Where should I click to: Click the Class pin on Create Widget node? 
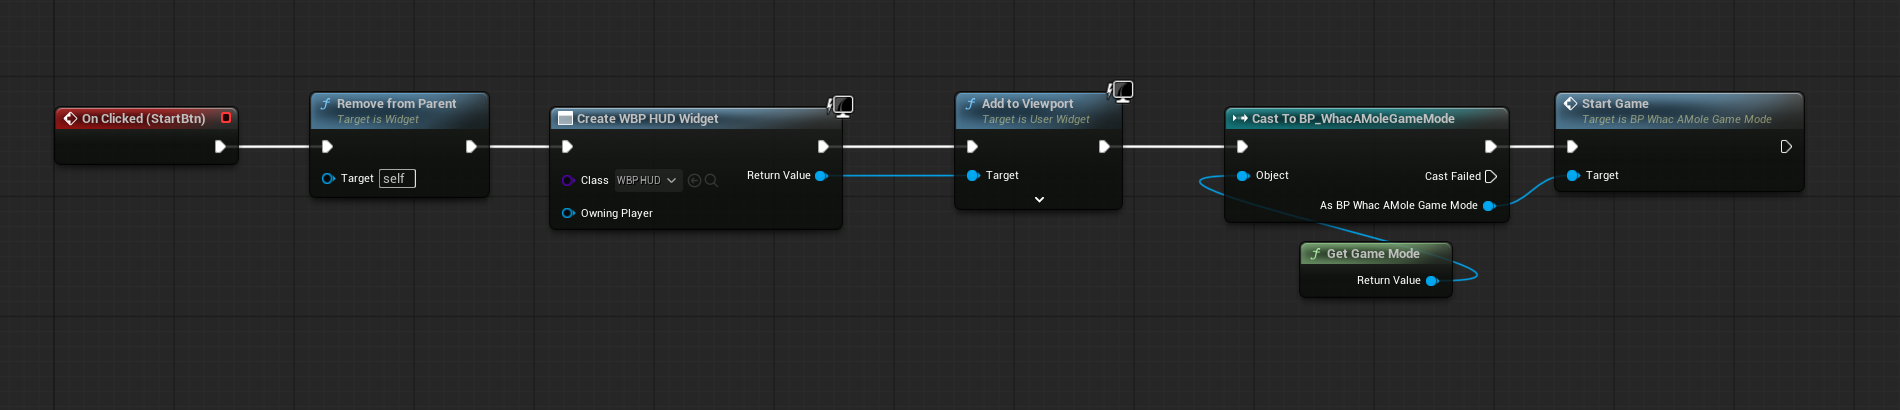pyautogui.click(x=568, y=181)
